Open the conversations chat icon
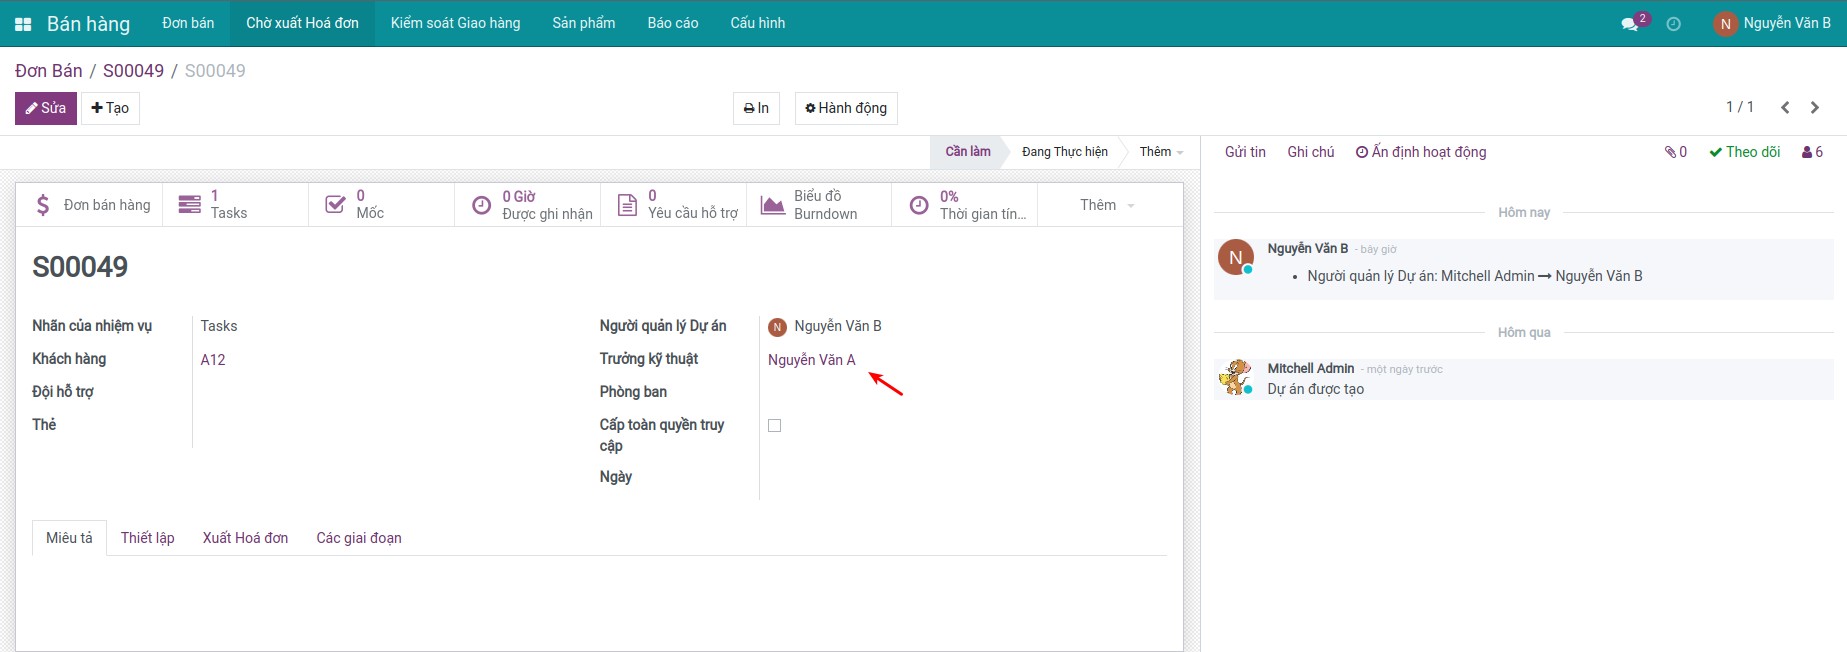This screenshot has height=652, width=1847. [1630, 24]
